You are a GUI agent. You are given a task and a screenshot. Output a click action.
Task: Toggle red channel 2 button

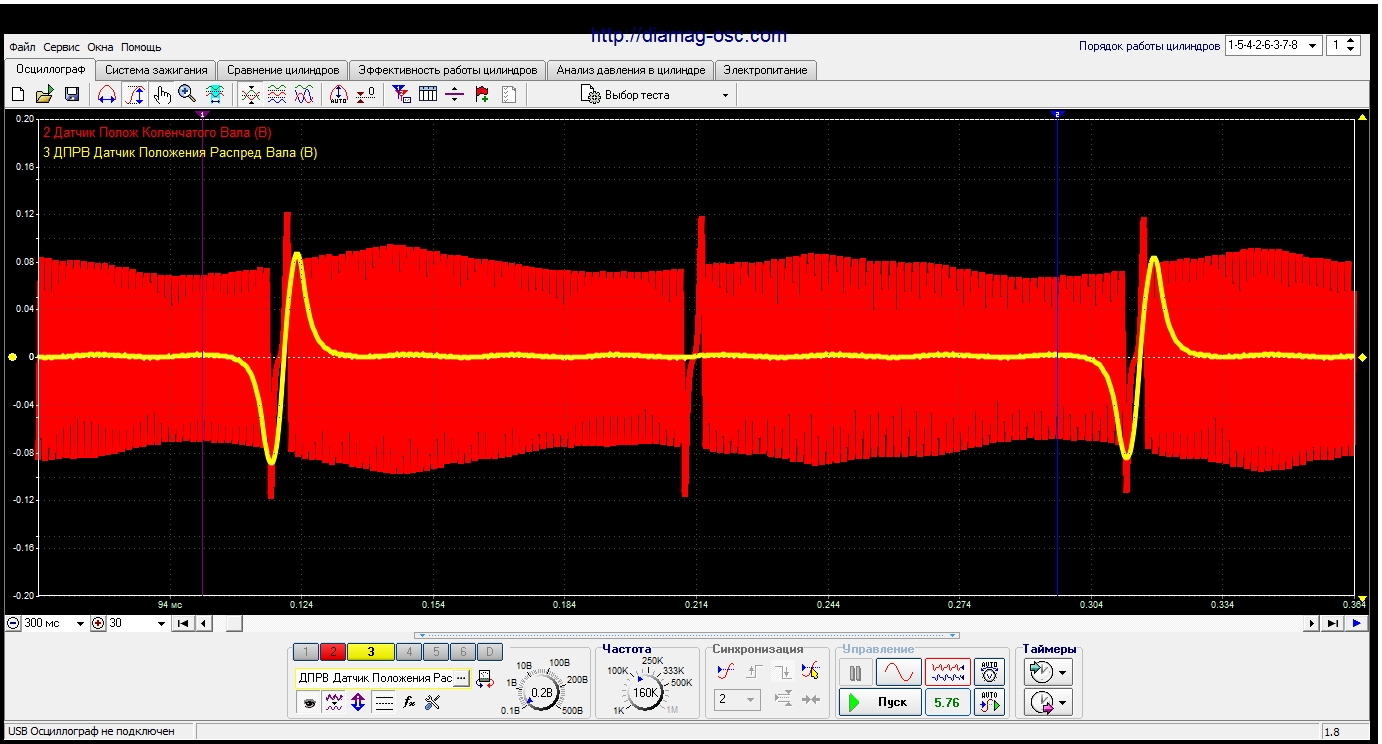pos(333,652)
